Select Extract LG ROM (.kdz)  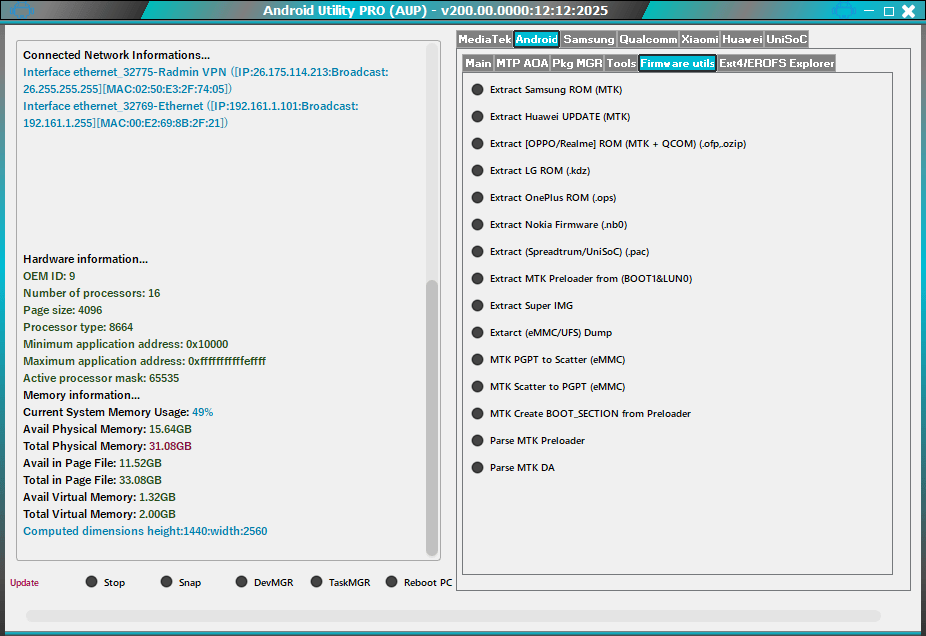pyautogui.click(x=531, y=171)
